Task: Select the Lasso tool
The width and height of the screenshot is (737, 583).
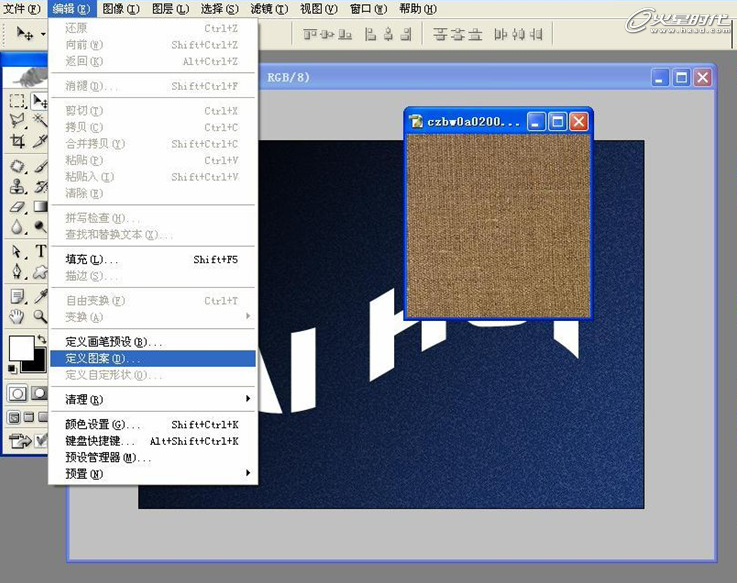Action: (x=17, y=121)
